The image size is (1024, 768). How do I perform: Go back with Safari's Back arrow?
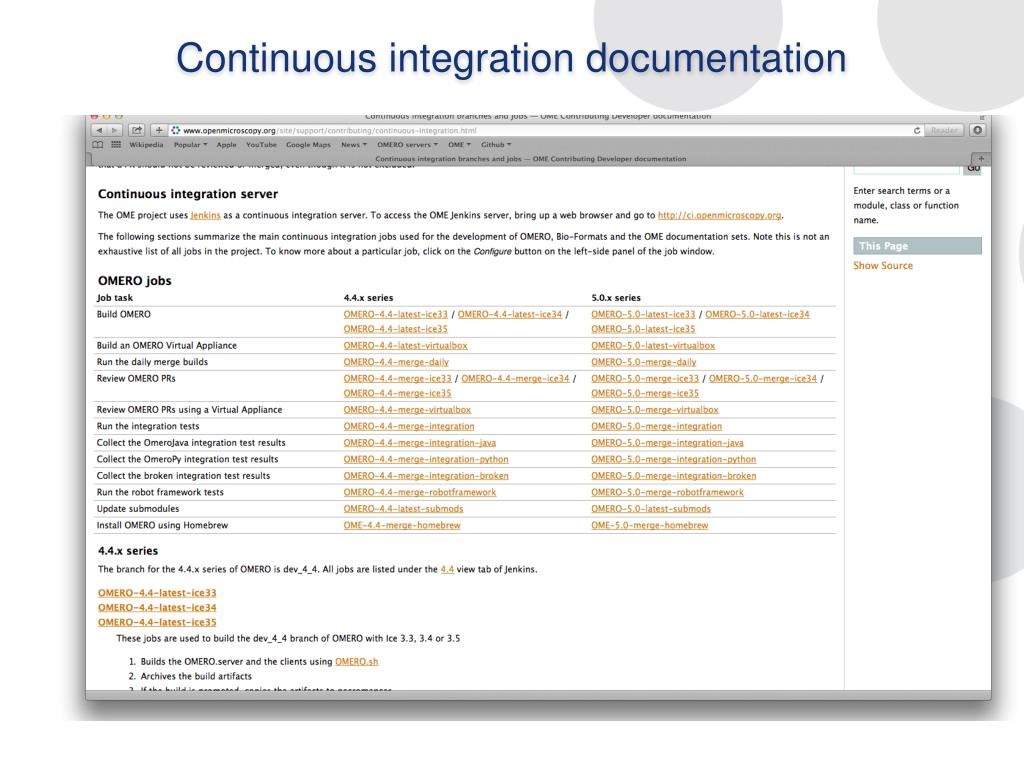(99, 131)
